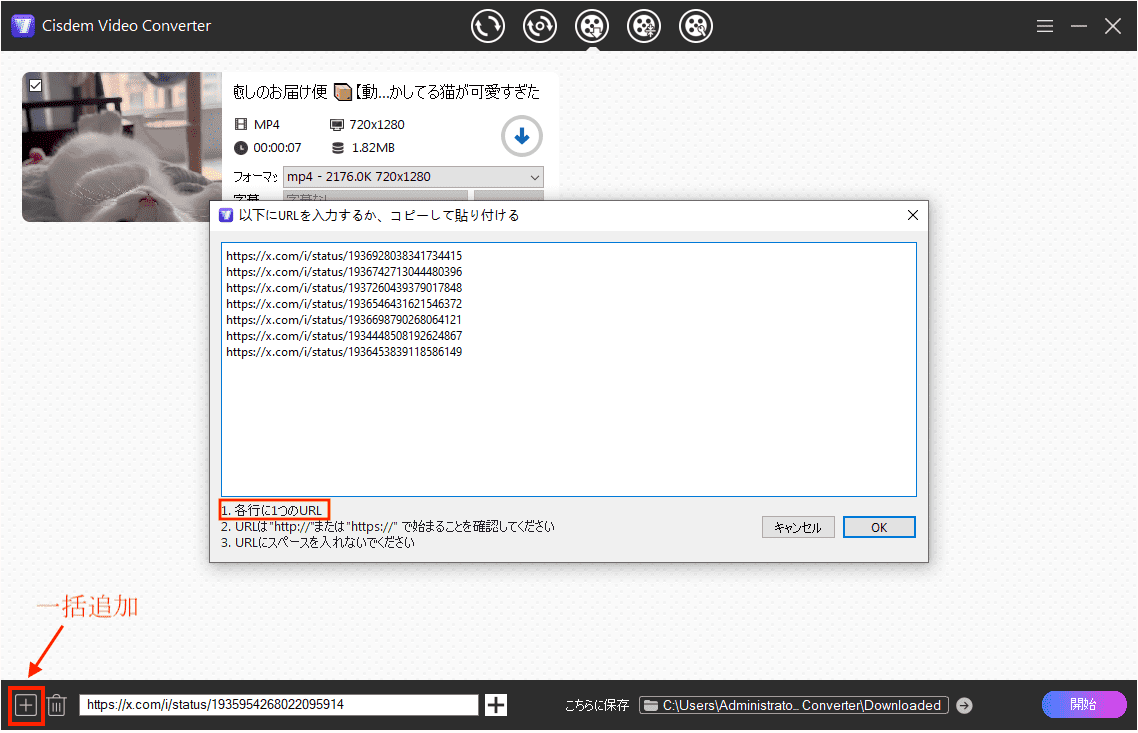Open the hamburger menu

click(x=1045, y=27)
